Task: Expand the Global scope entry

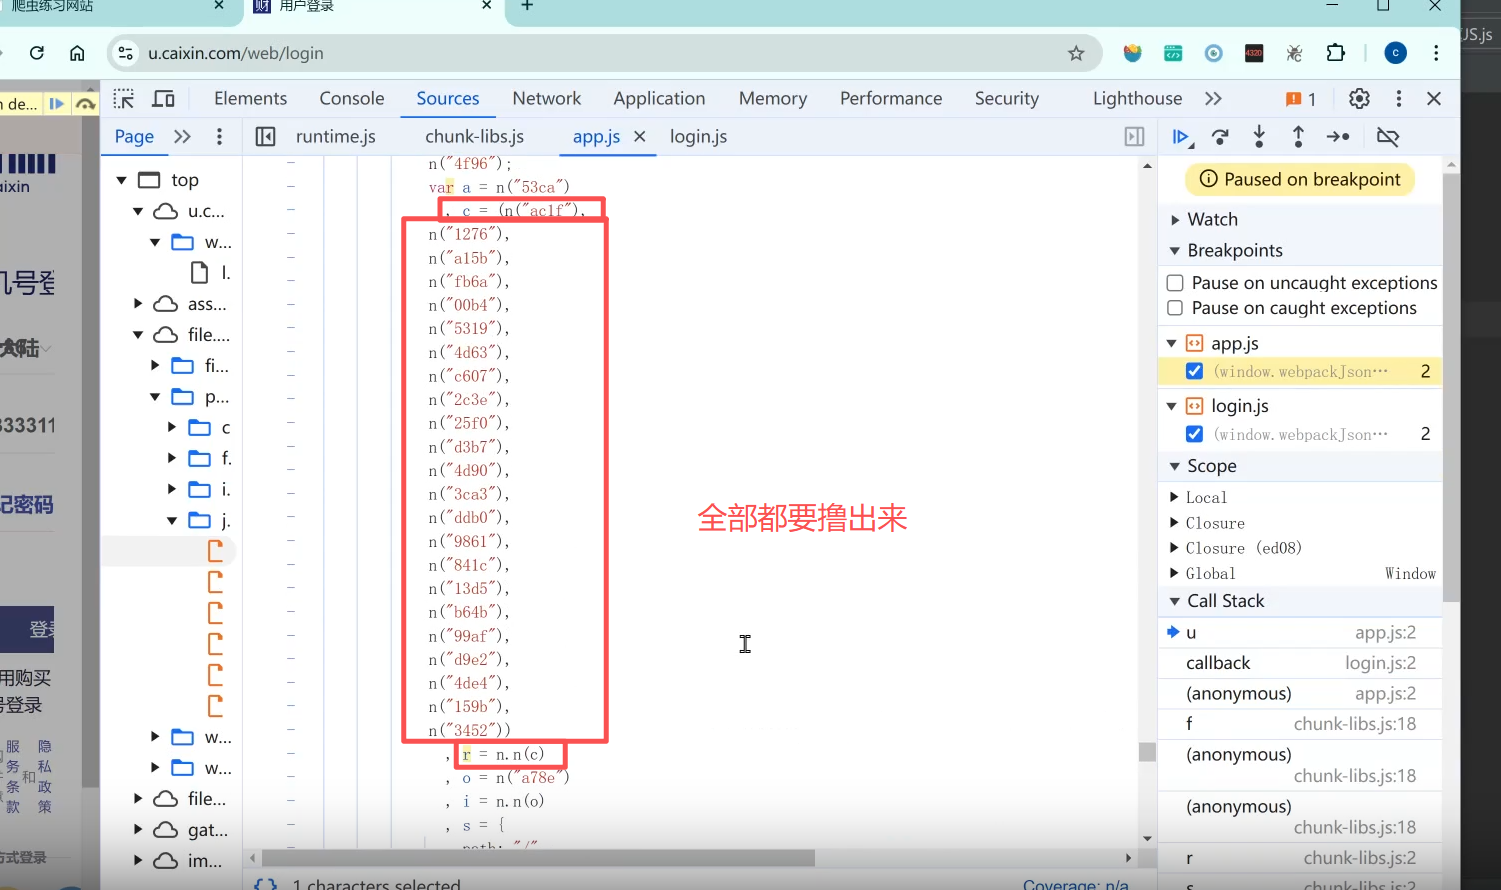Action: 1175,573
